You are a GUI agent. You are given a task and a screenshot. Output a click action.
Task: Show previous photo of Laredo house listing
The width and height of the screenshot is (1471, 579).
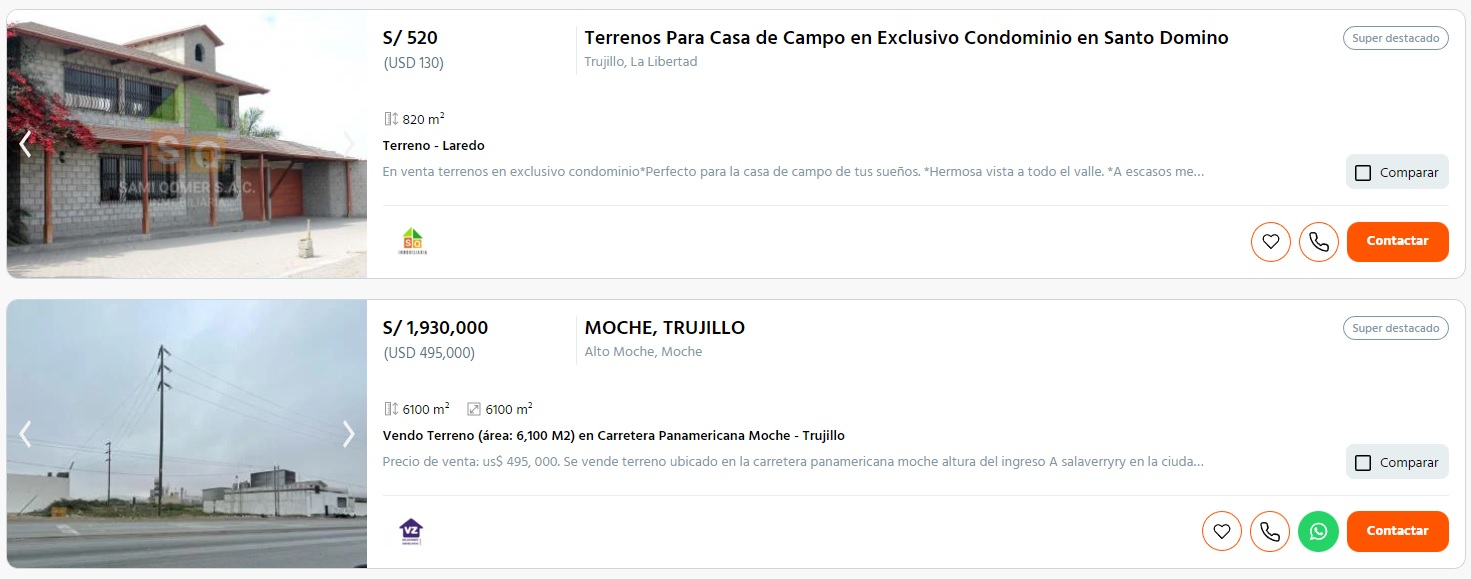coord(26,144)
